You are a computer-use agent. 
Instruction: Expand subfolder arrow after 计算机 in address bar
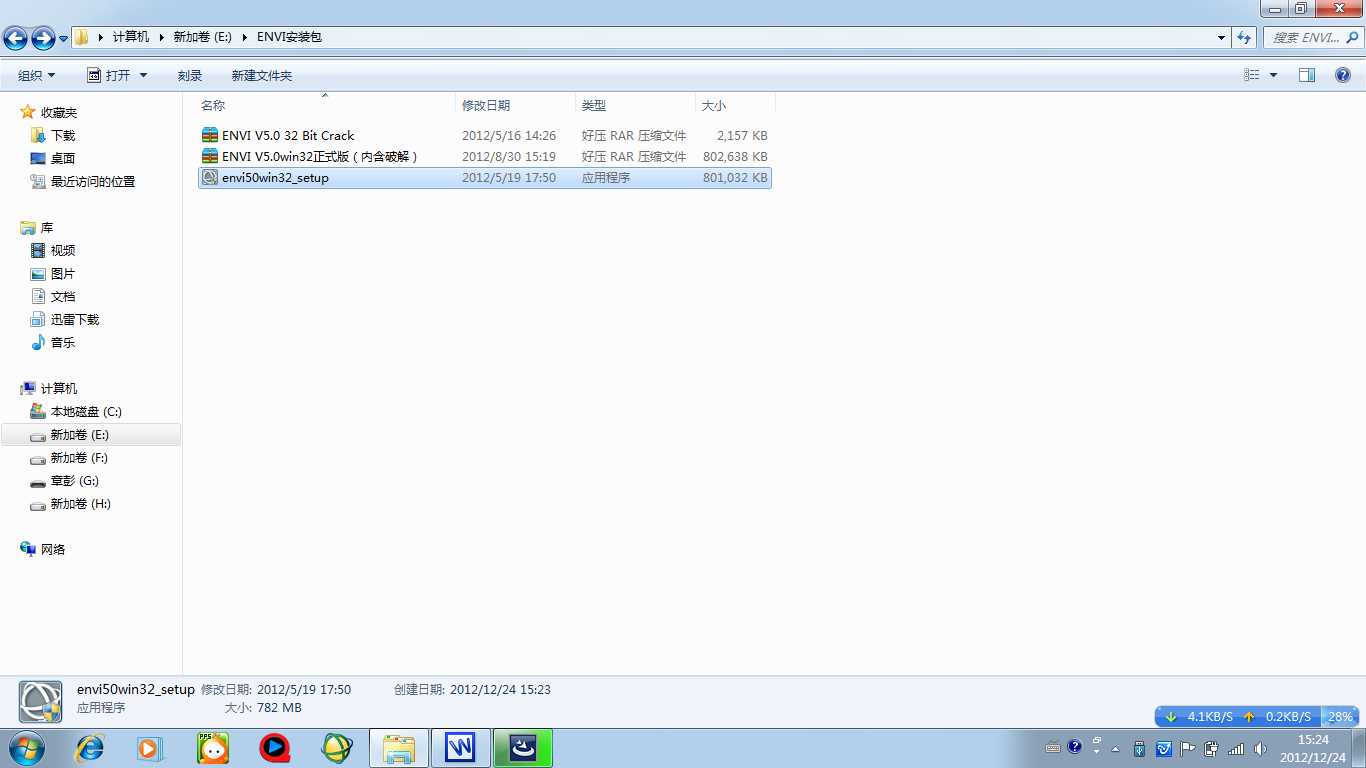tap(162, 37)
